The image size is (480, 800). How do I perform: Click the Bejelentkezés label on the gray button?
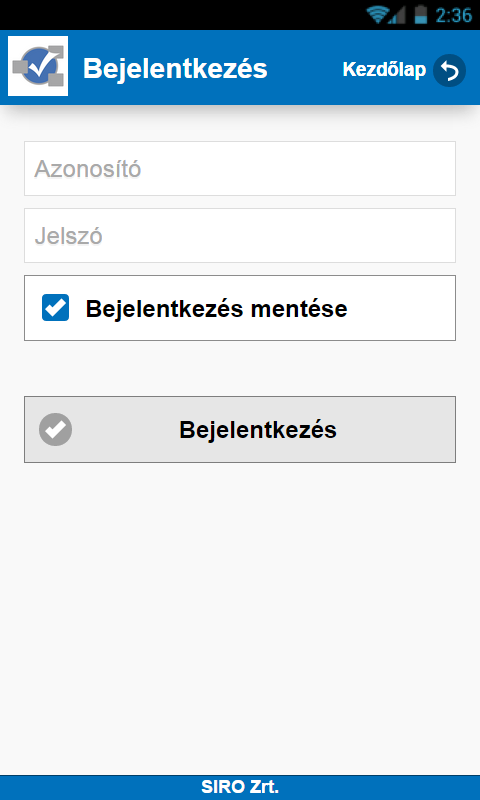(258, 430)
